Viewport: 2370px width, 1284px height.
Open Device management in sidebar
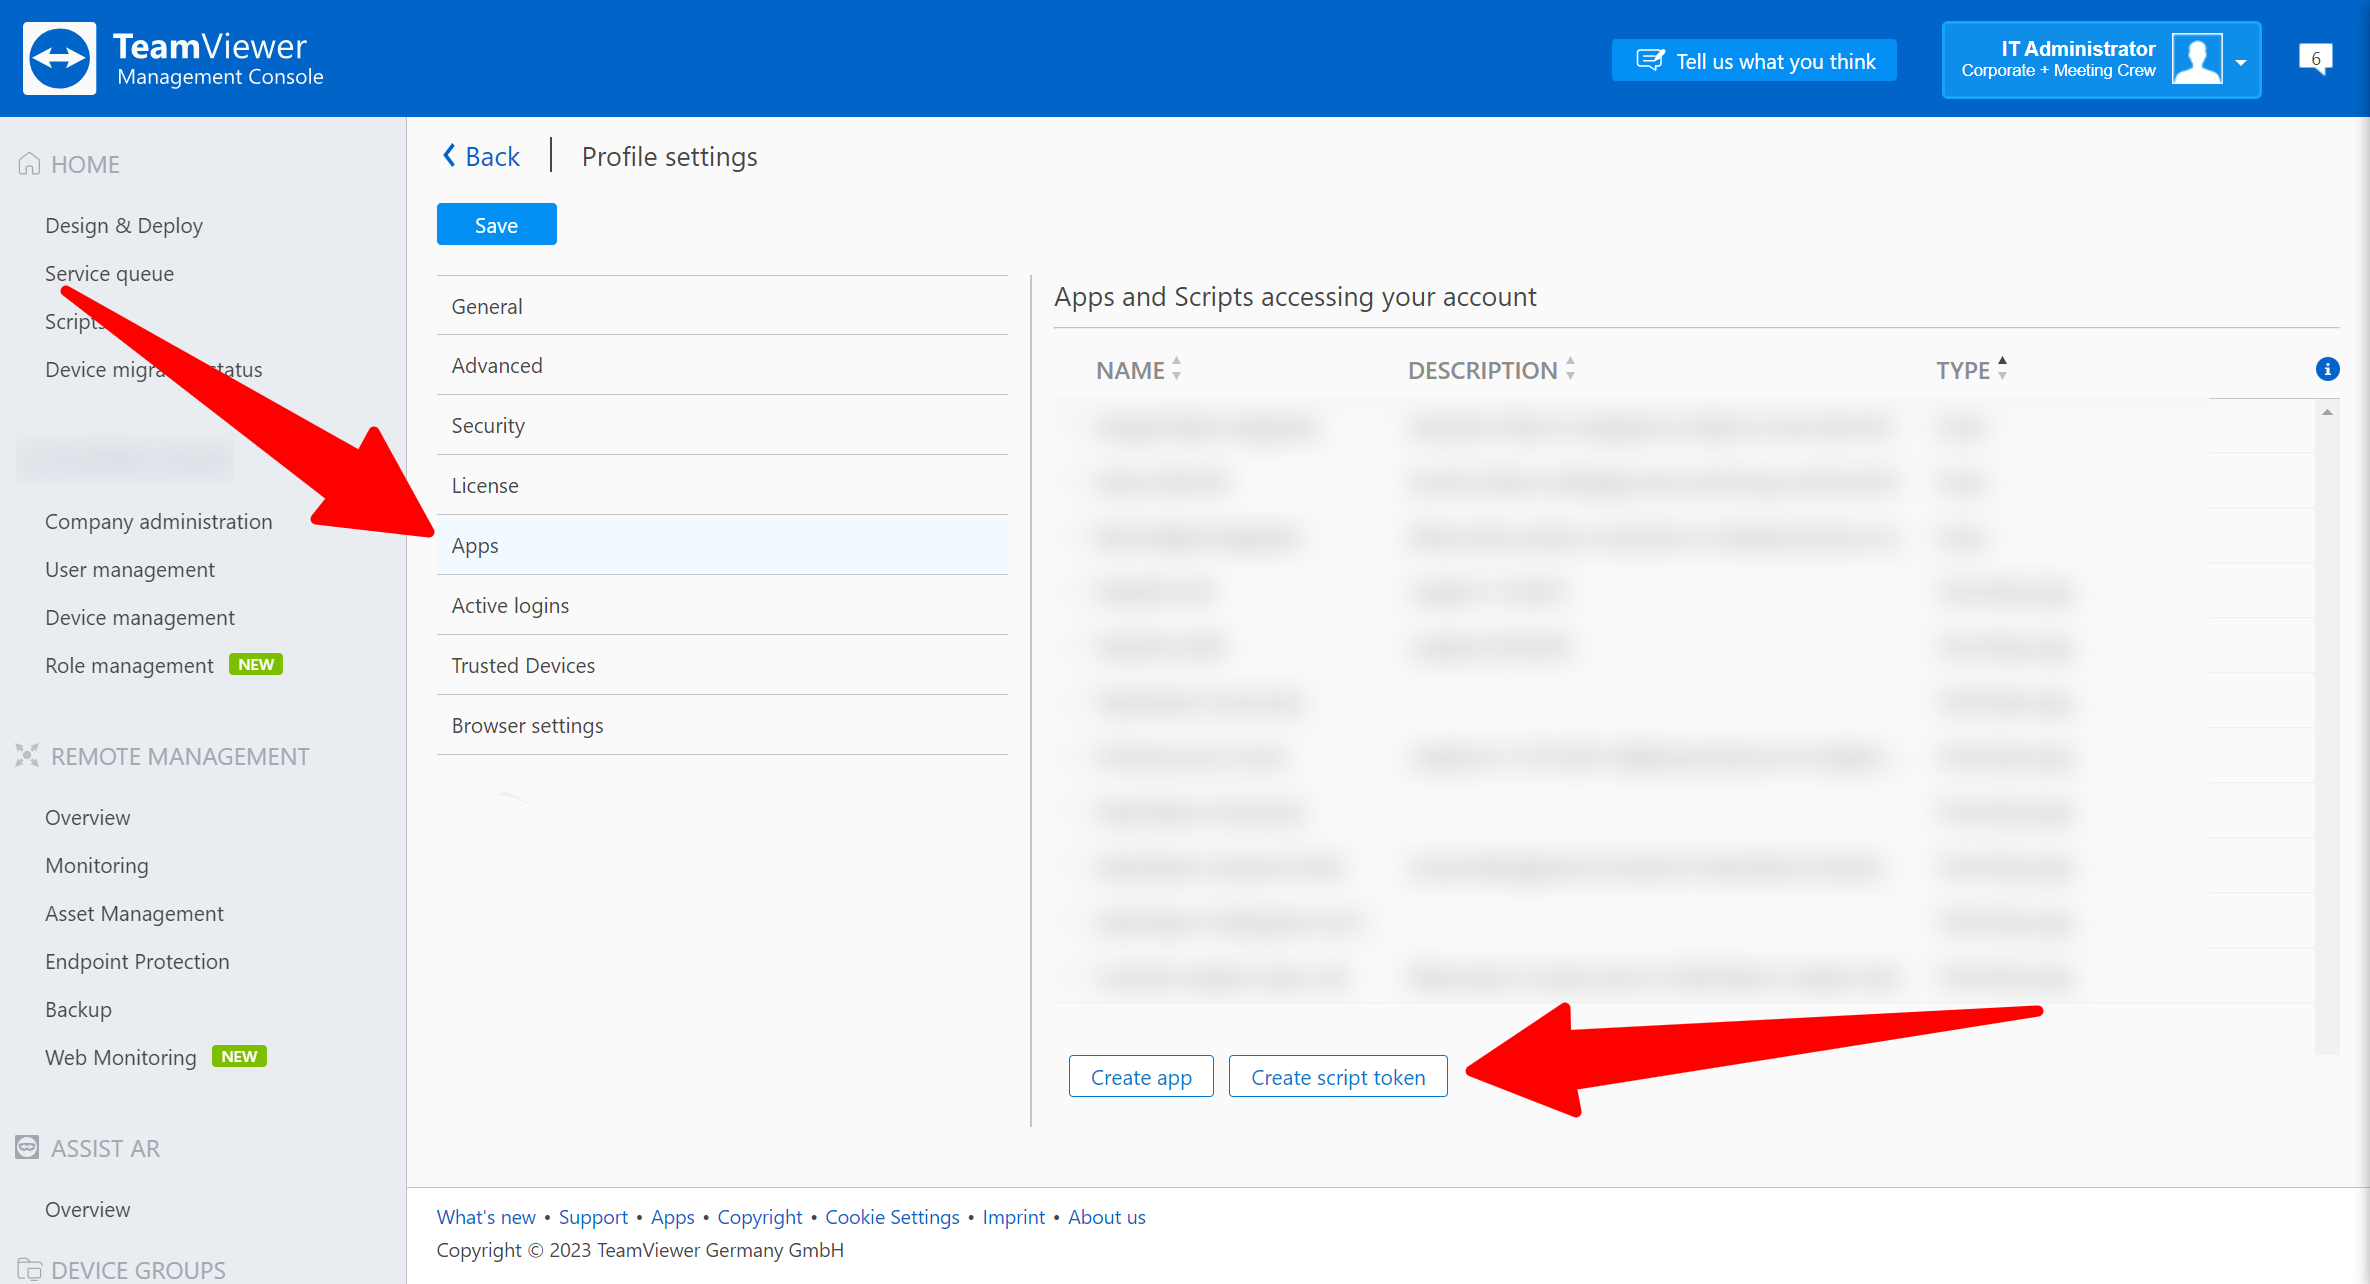[x=140, y=617]
